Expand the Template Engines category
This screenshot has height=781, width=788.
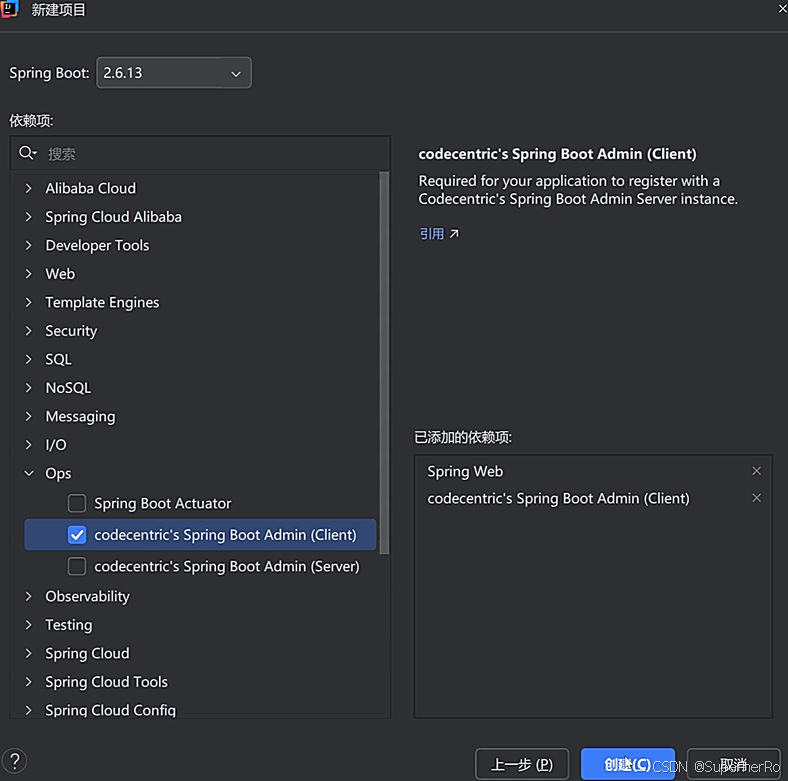click(x=29, y=303)
